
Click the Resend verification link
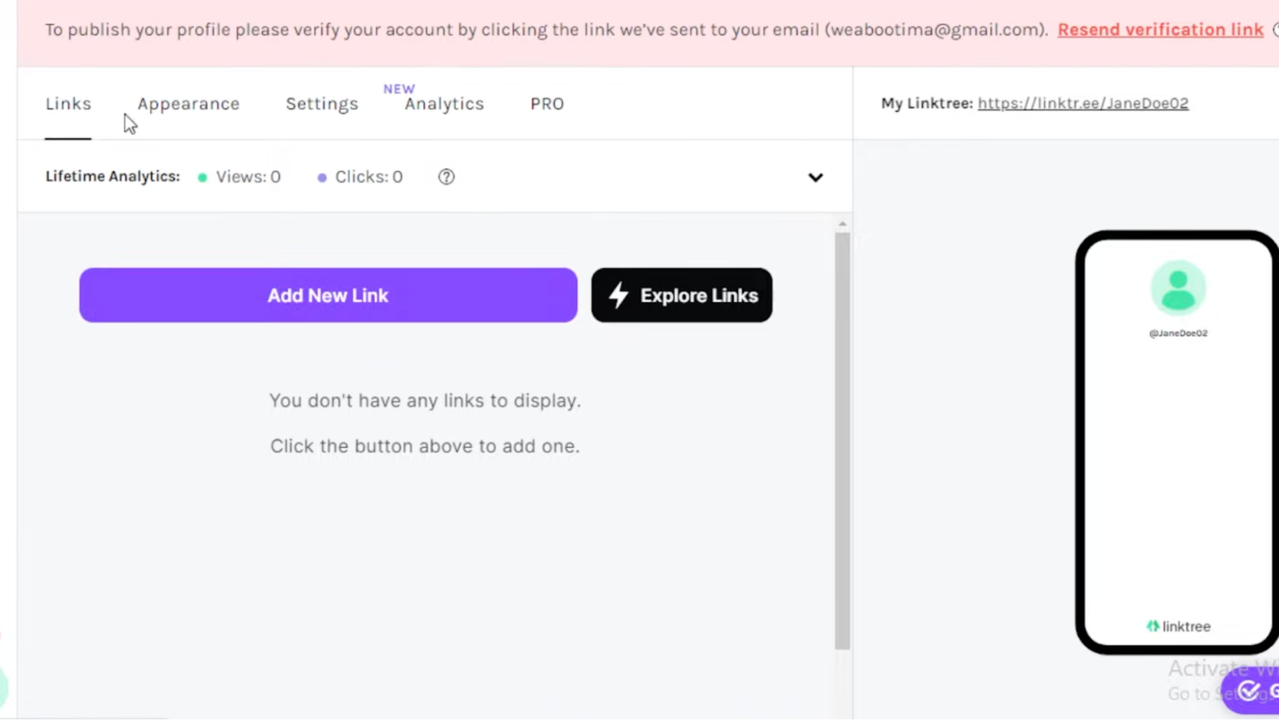pos(1160,30)
